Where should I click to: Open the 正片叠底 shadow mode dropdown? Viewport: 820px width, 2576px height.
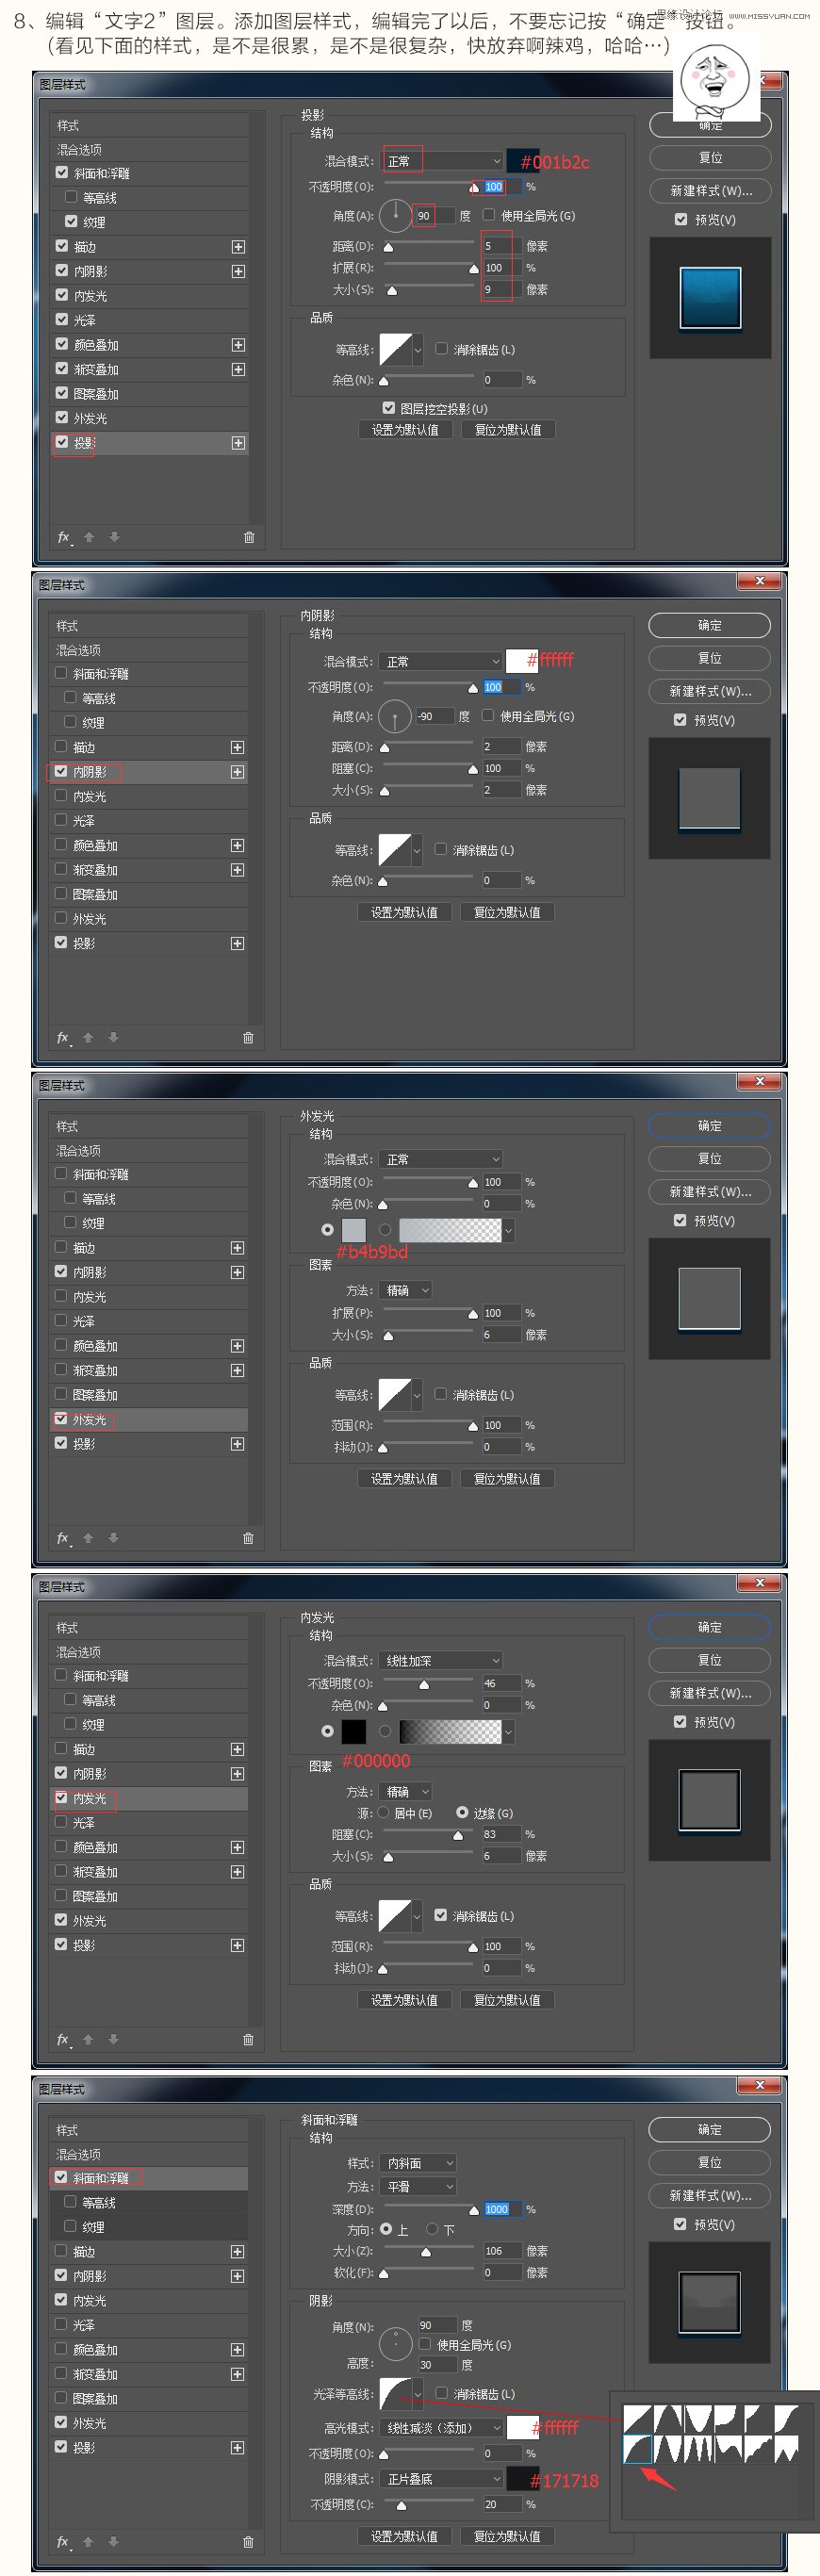442,2478
